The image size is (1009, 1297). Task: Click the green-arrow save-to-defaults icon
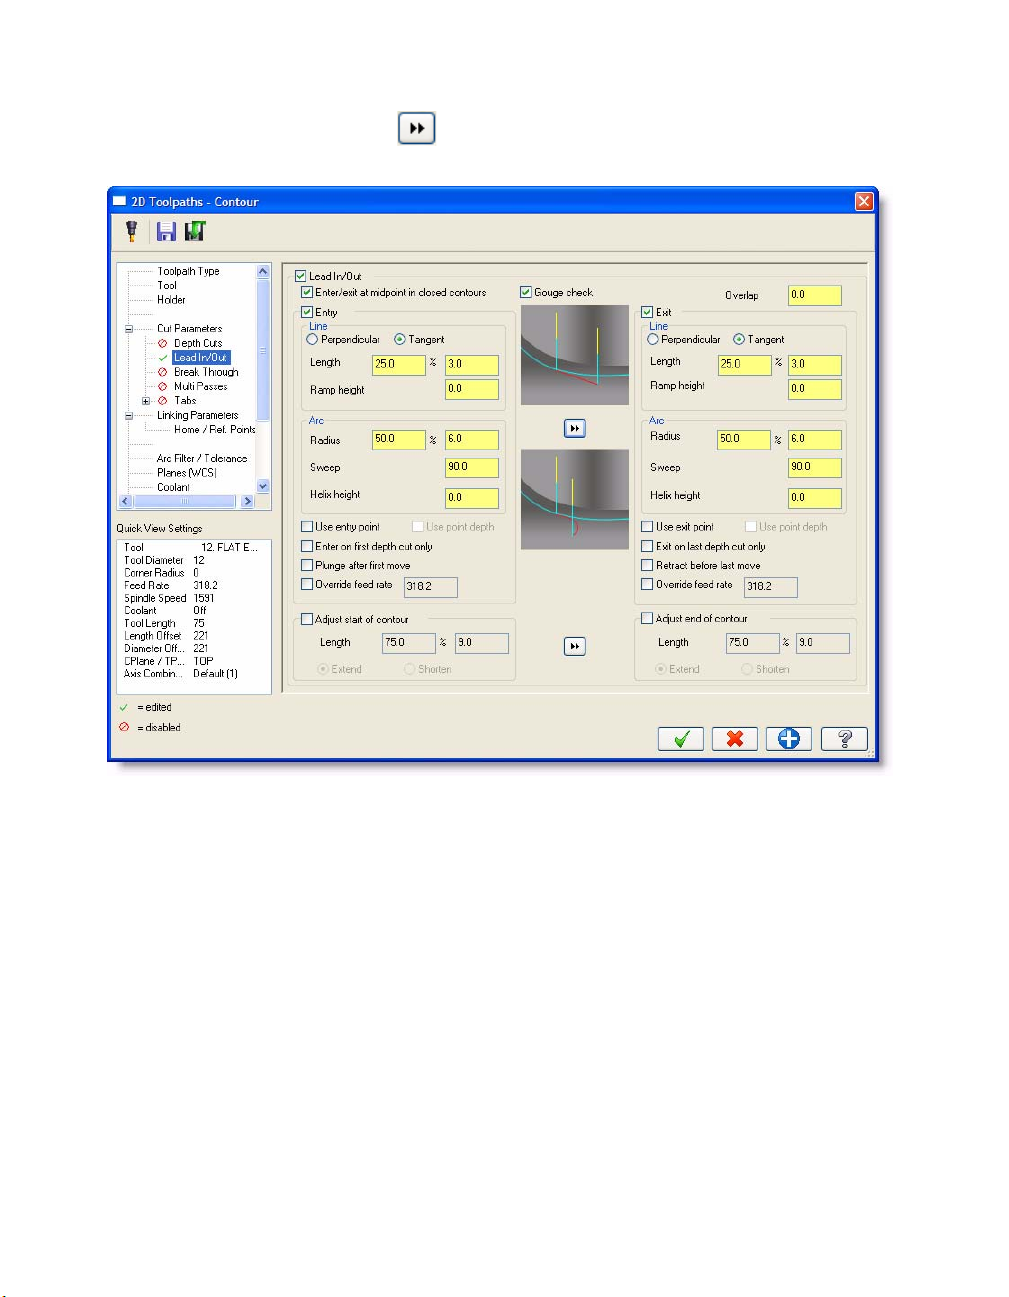point(195,231)
